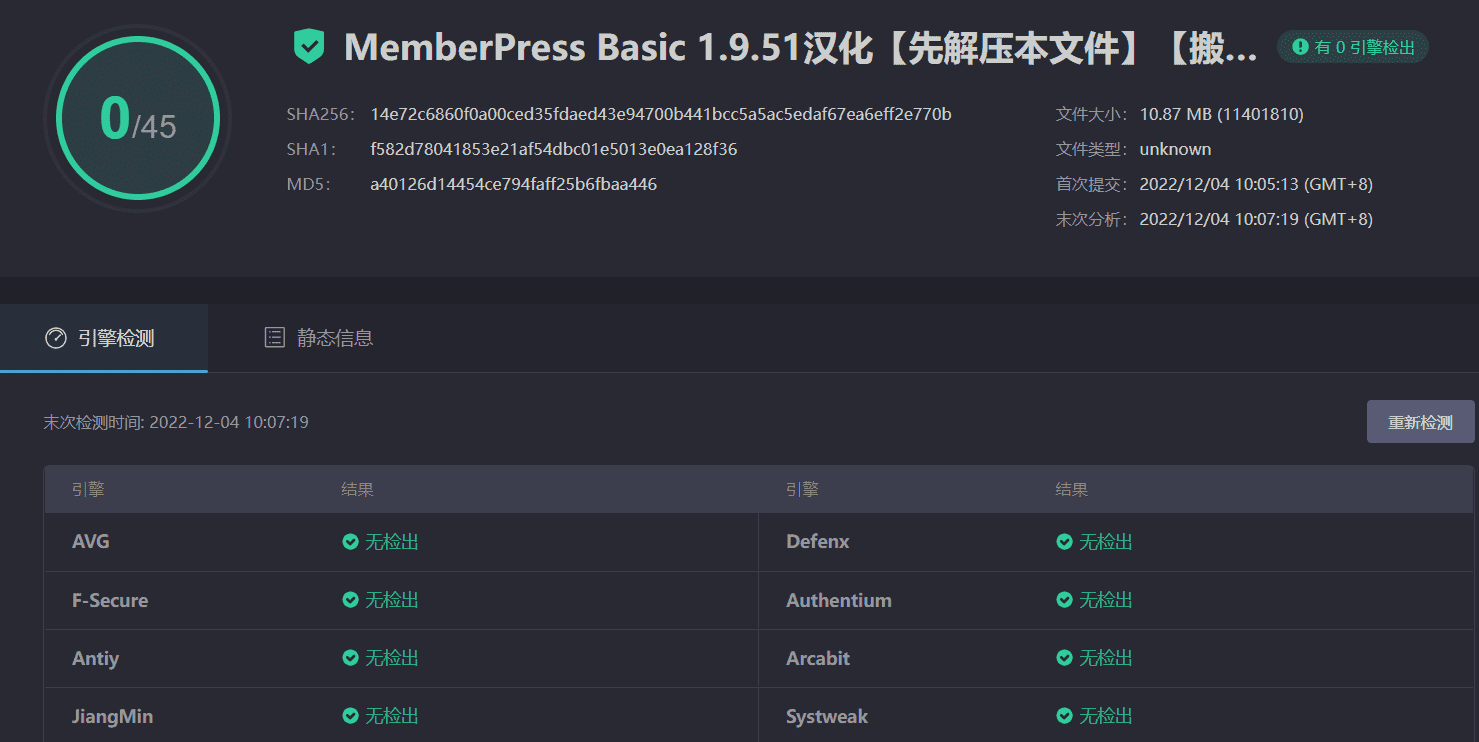This screenshot has height=742, width=1479.
Task: Click the green check icon in JiangMin row
Action: pos(351,716)
